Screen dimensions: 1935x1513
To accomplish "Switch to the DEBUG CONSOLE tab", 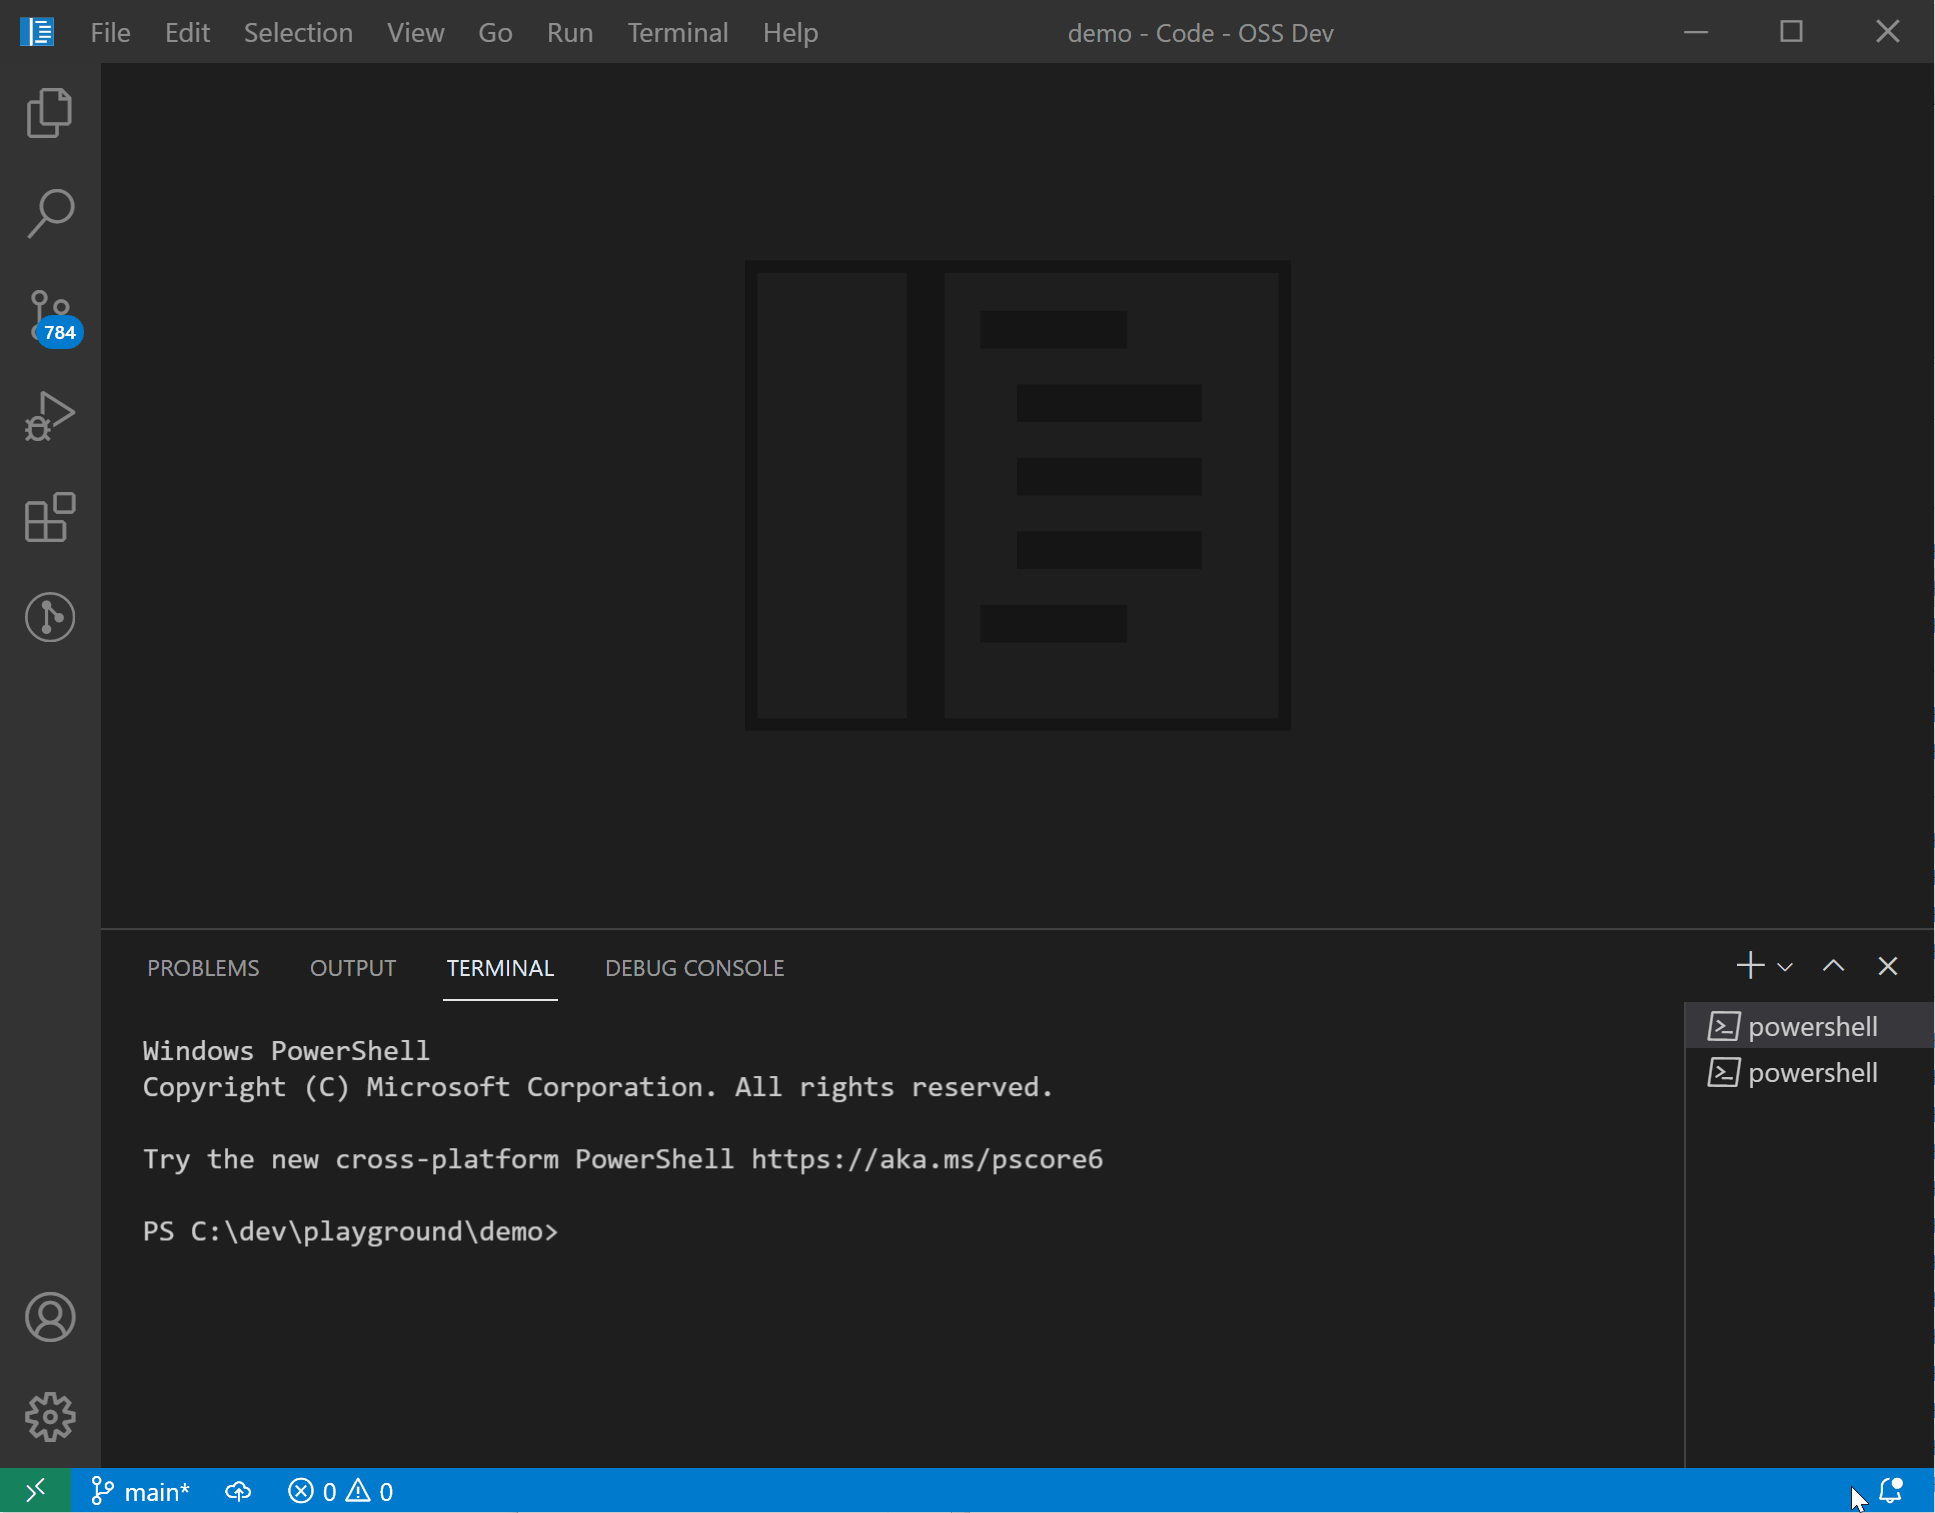I will tap(695, 968).
